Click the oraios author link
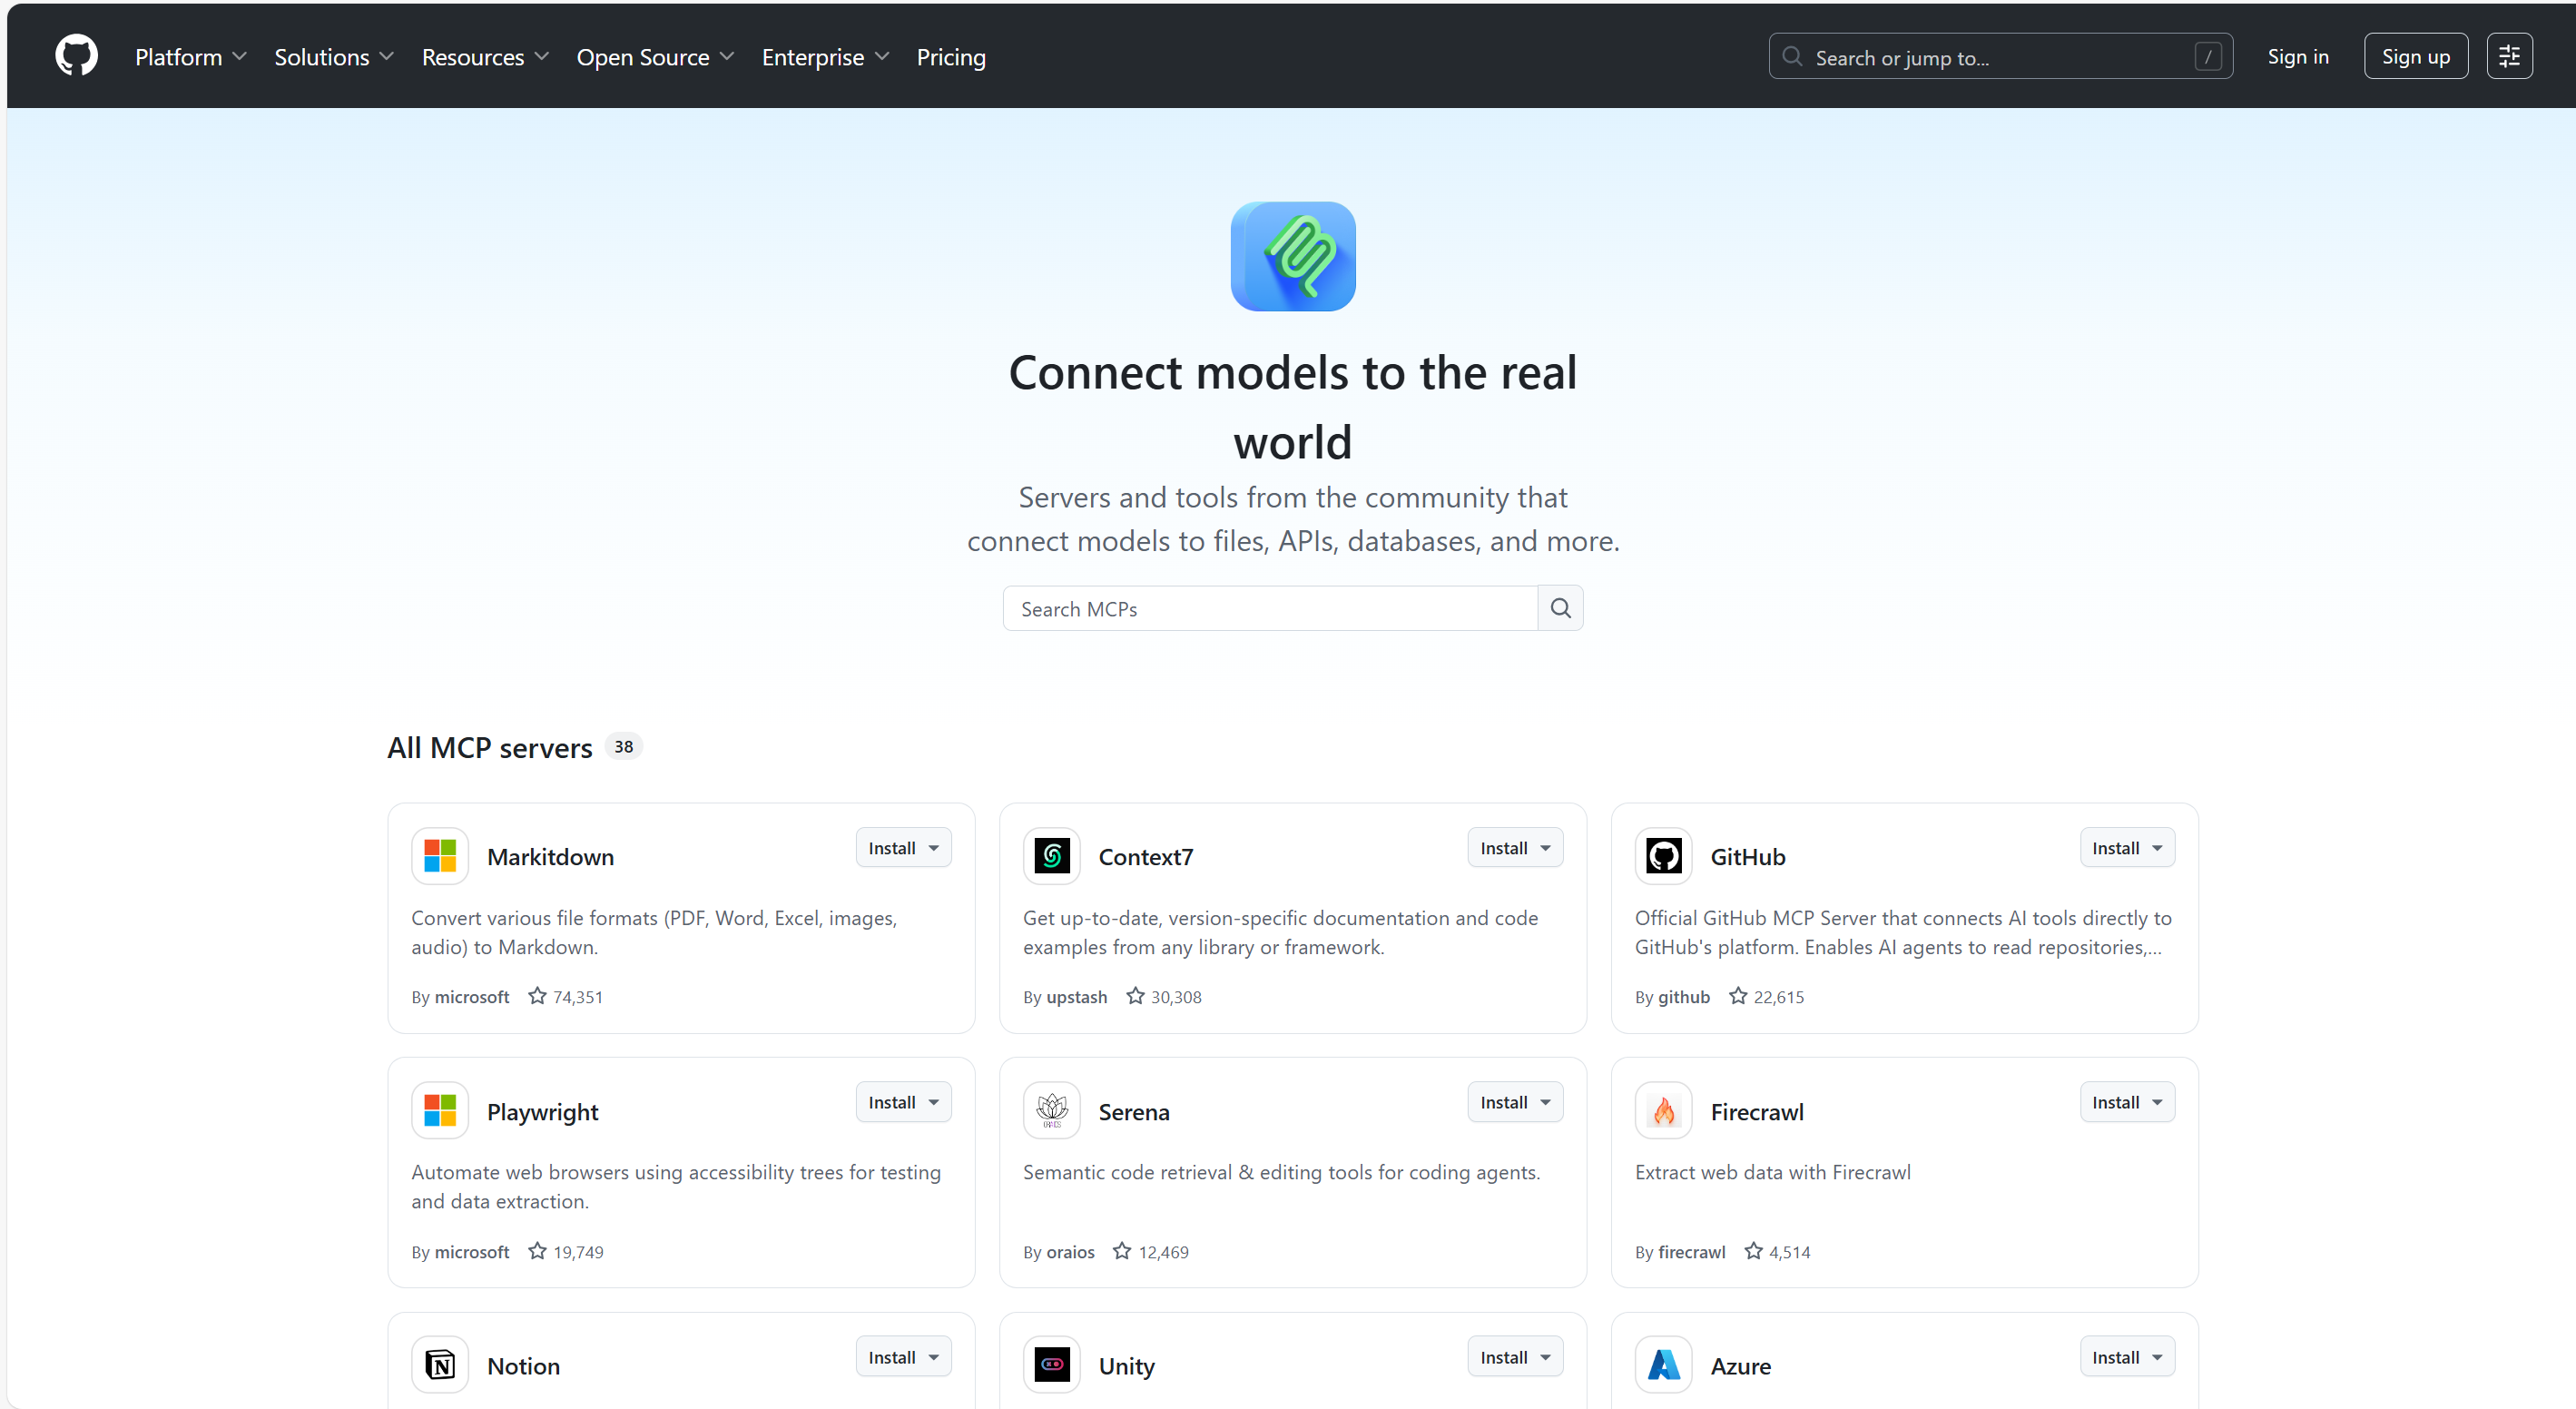The width and height of the screenshot is (2576, 1409). coord(1070,1252)
